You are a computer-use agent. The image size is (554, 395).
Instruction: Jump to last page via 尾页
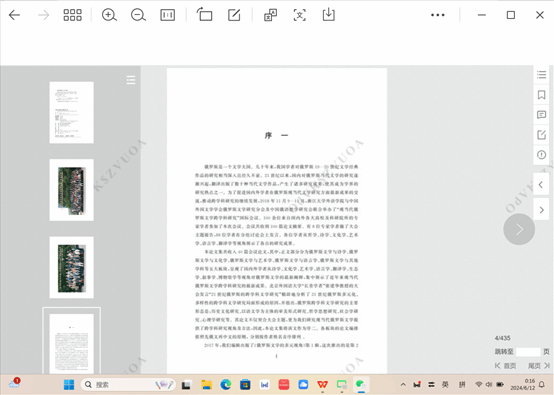click(539, 366)
